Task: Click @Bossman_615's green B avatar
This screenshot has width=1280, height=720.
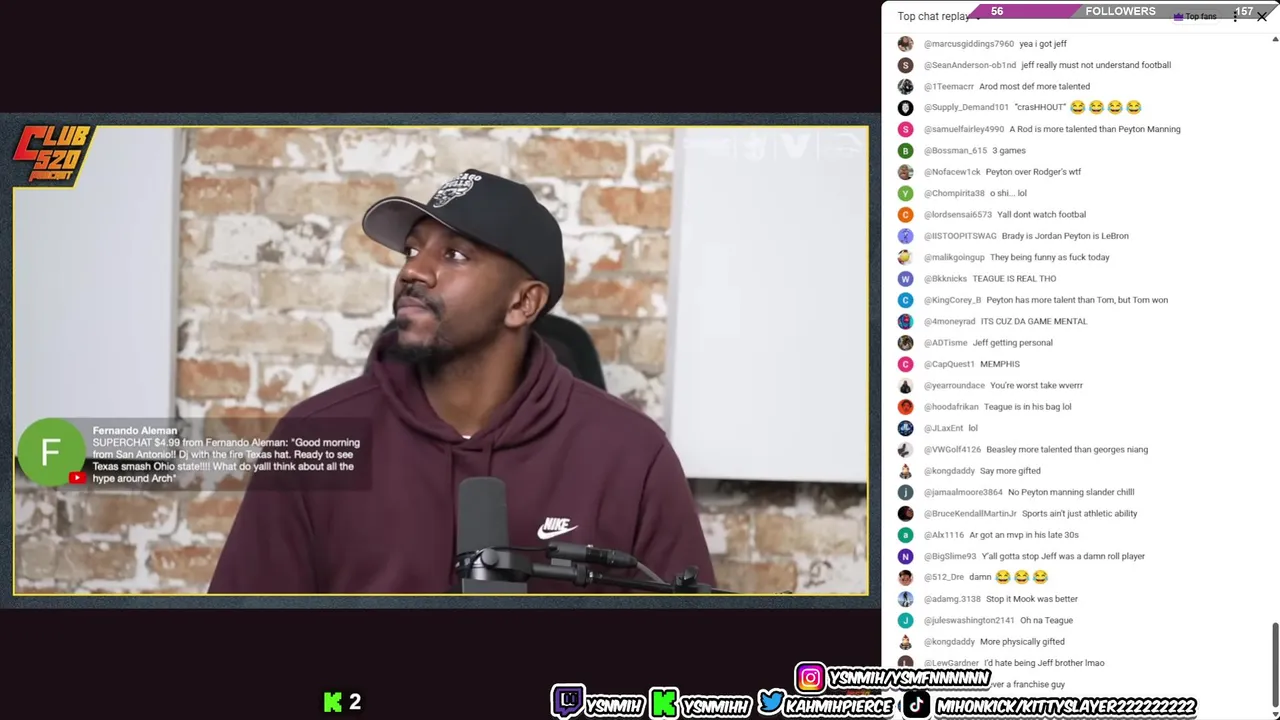Action: [905, 150]
